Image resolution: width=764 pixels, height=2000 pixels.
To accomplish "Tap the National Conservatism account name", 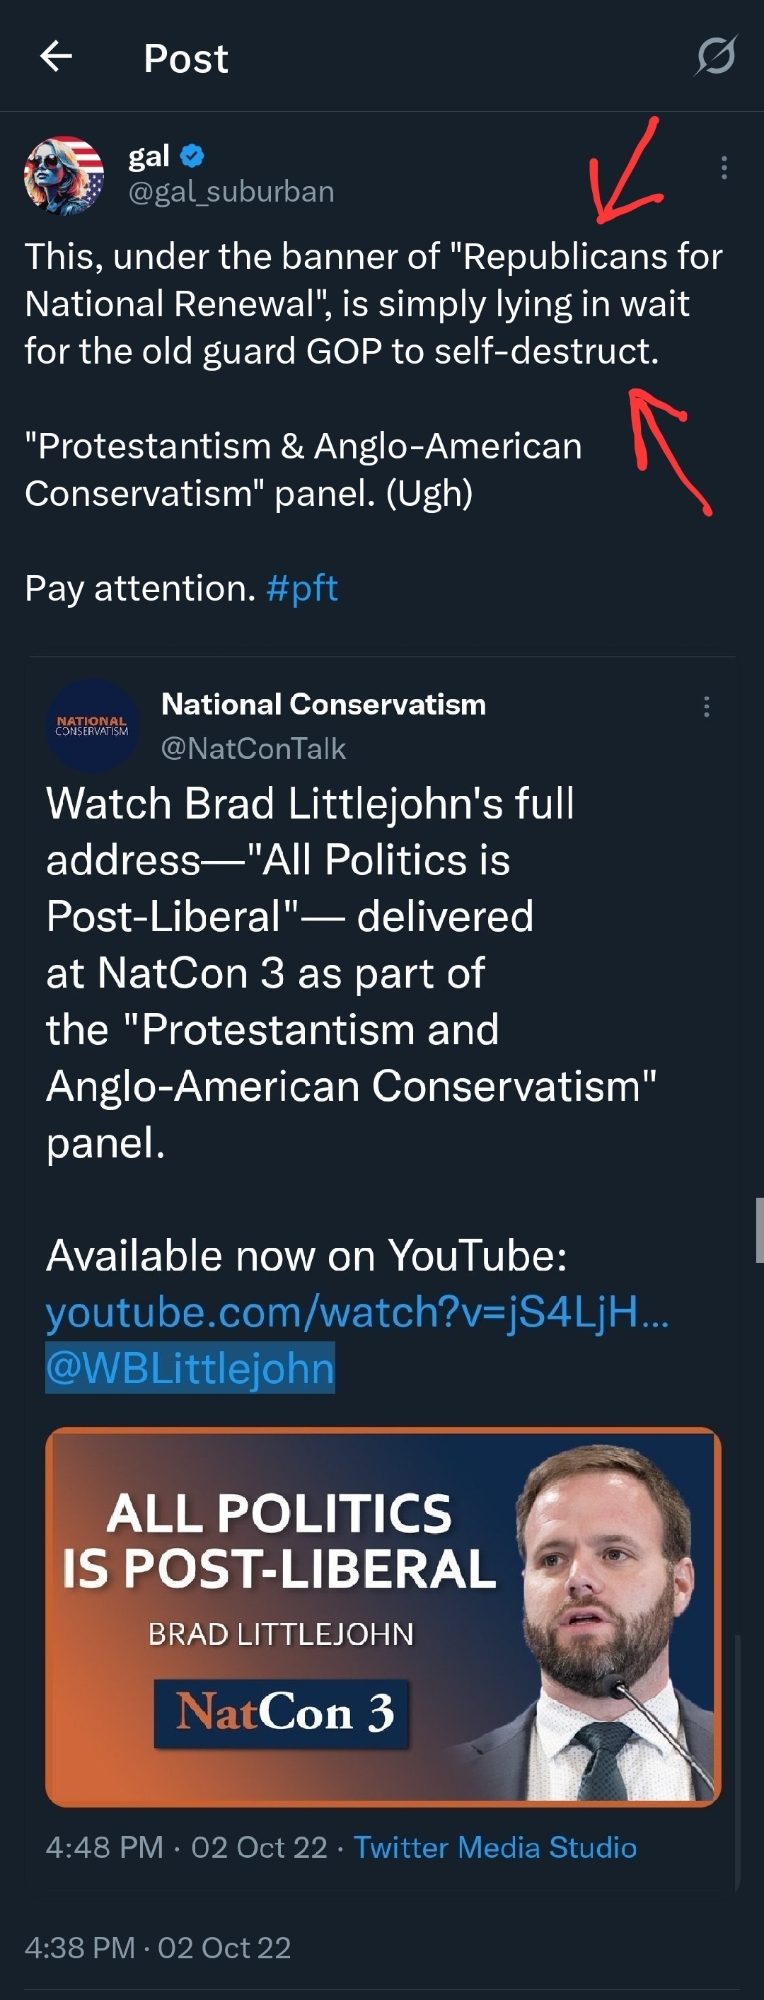I will pyautogui.click(x=323, y=704).
